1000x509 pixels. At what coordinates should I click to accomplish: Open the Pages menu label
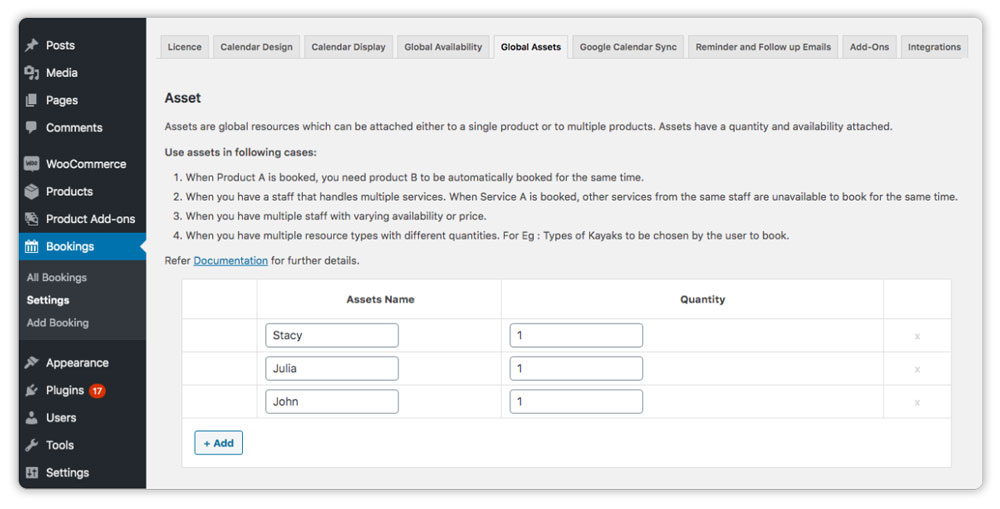coord(62,100)
